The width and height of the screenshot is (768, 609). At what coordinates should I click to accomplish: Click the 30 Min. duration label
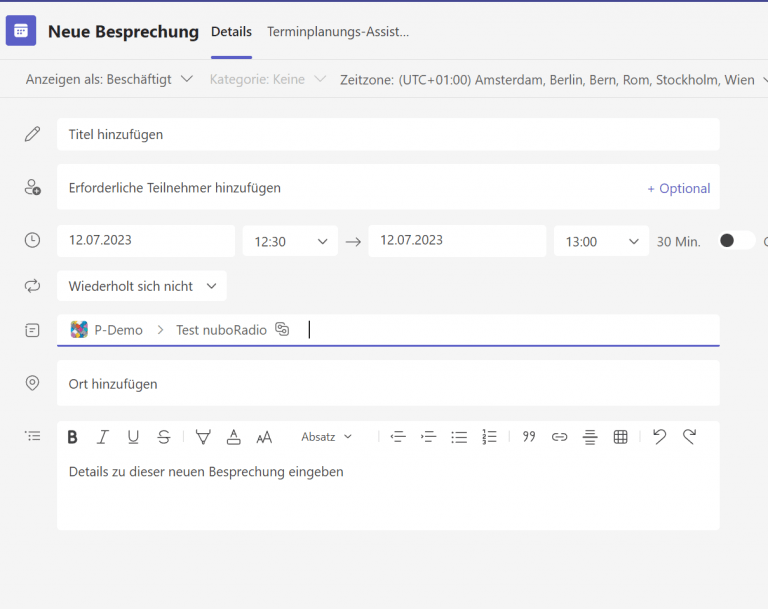pos(678,242)
